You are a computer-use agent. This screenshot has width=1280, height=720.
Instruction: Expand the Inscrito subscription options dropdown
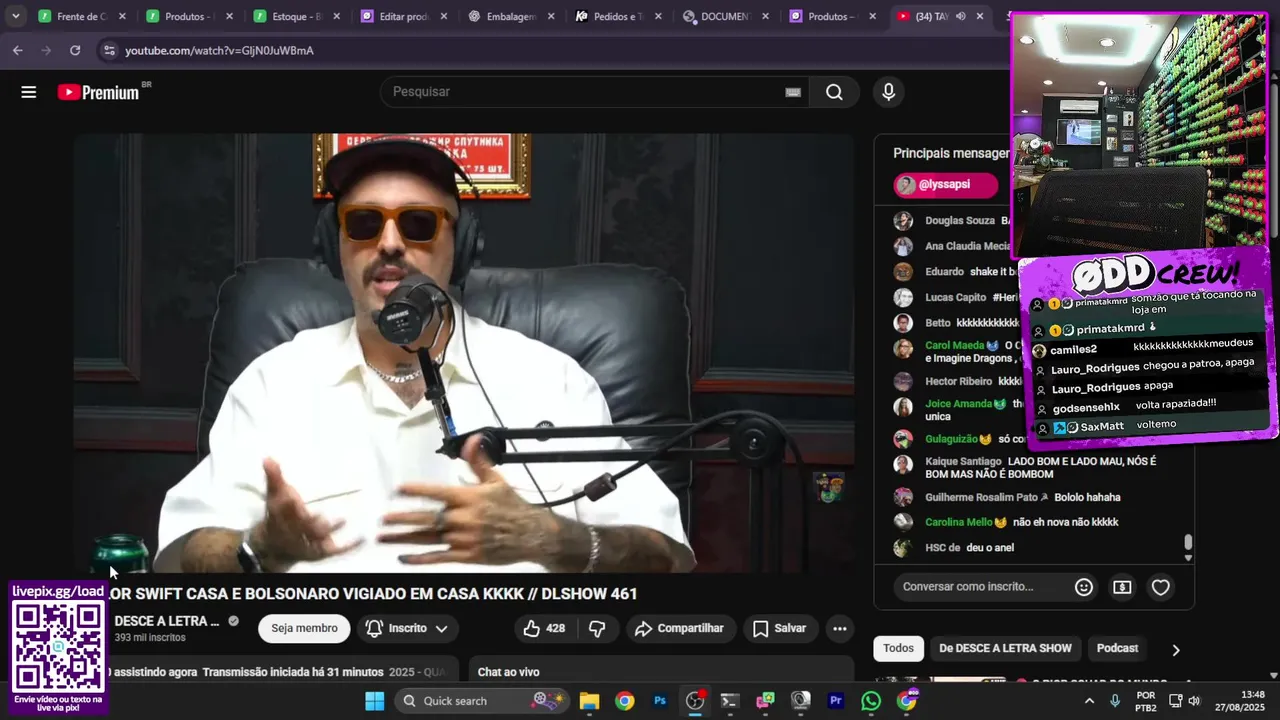406,628
